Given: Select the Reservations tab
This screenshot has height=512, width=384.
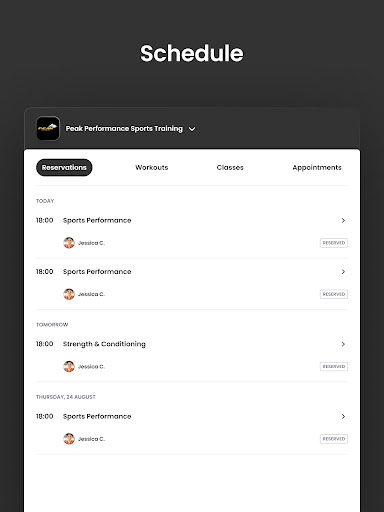Looking at the screenshot, I should pyautogui.click(x=64, y=167).
